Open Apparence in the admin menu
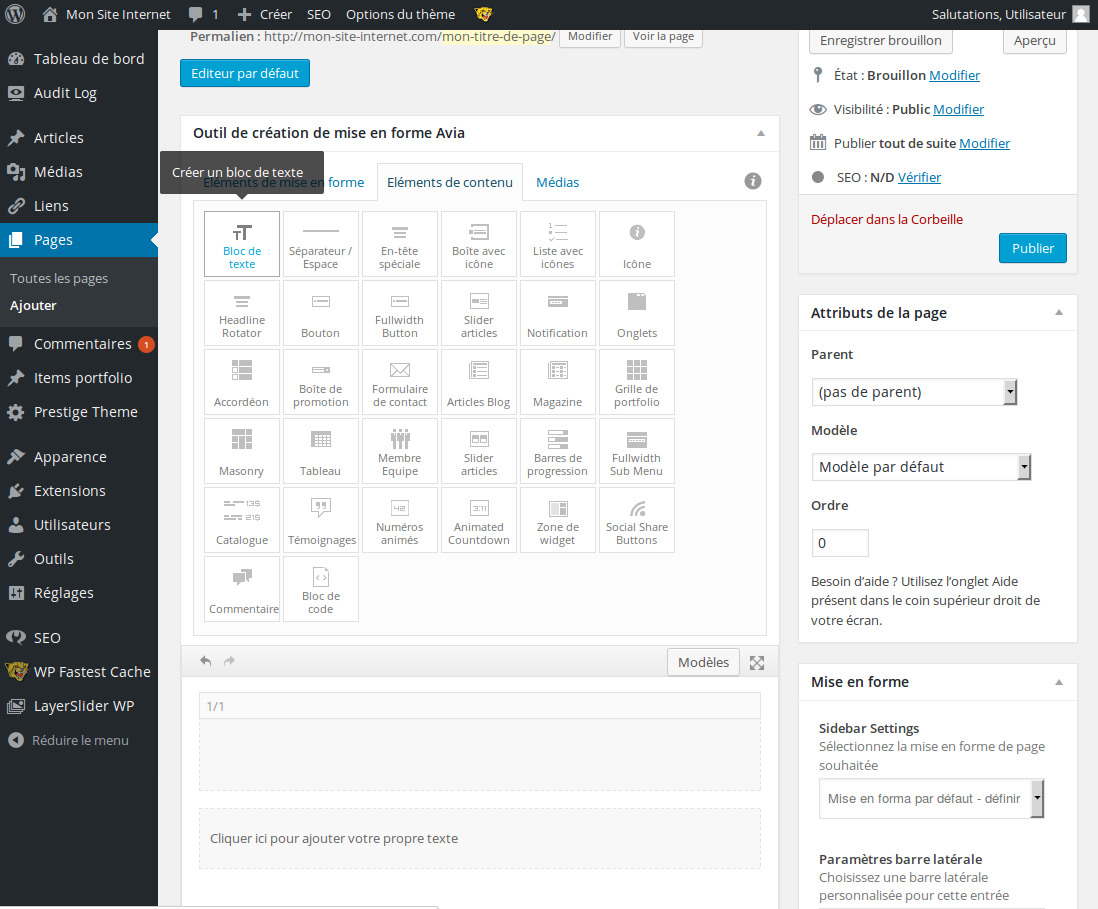1098x909 pixels. coord(78,457)
